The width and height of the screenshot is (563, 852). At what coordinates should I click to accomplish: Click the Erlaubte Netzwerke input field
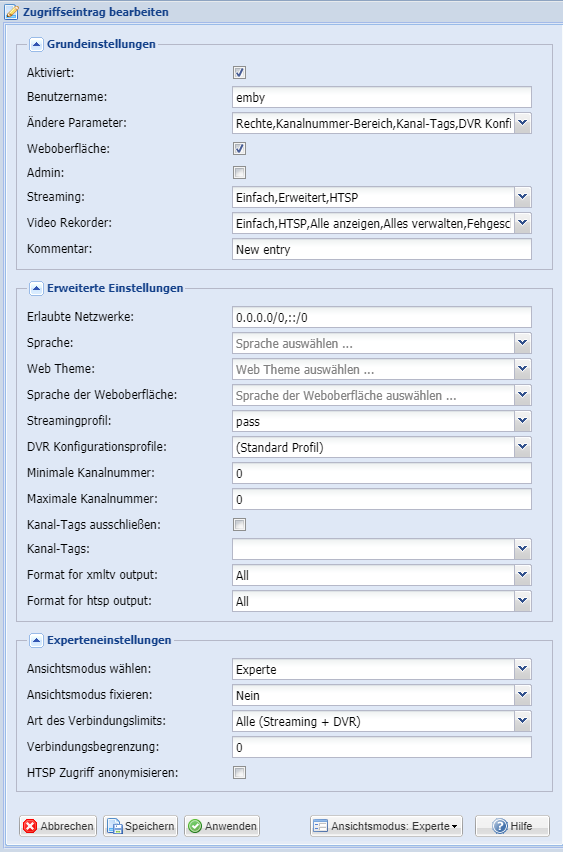click(381, 317)
